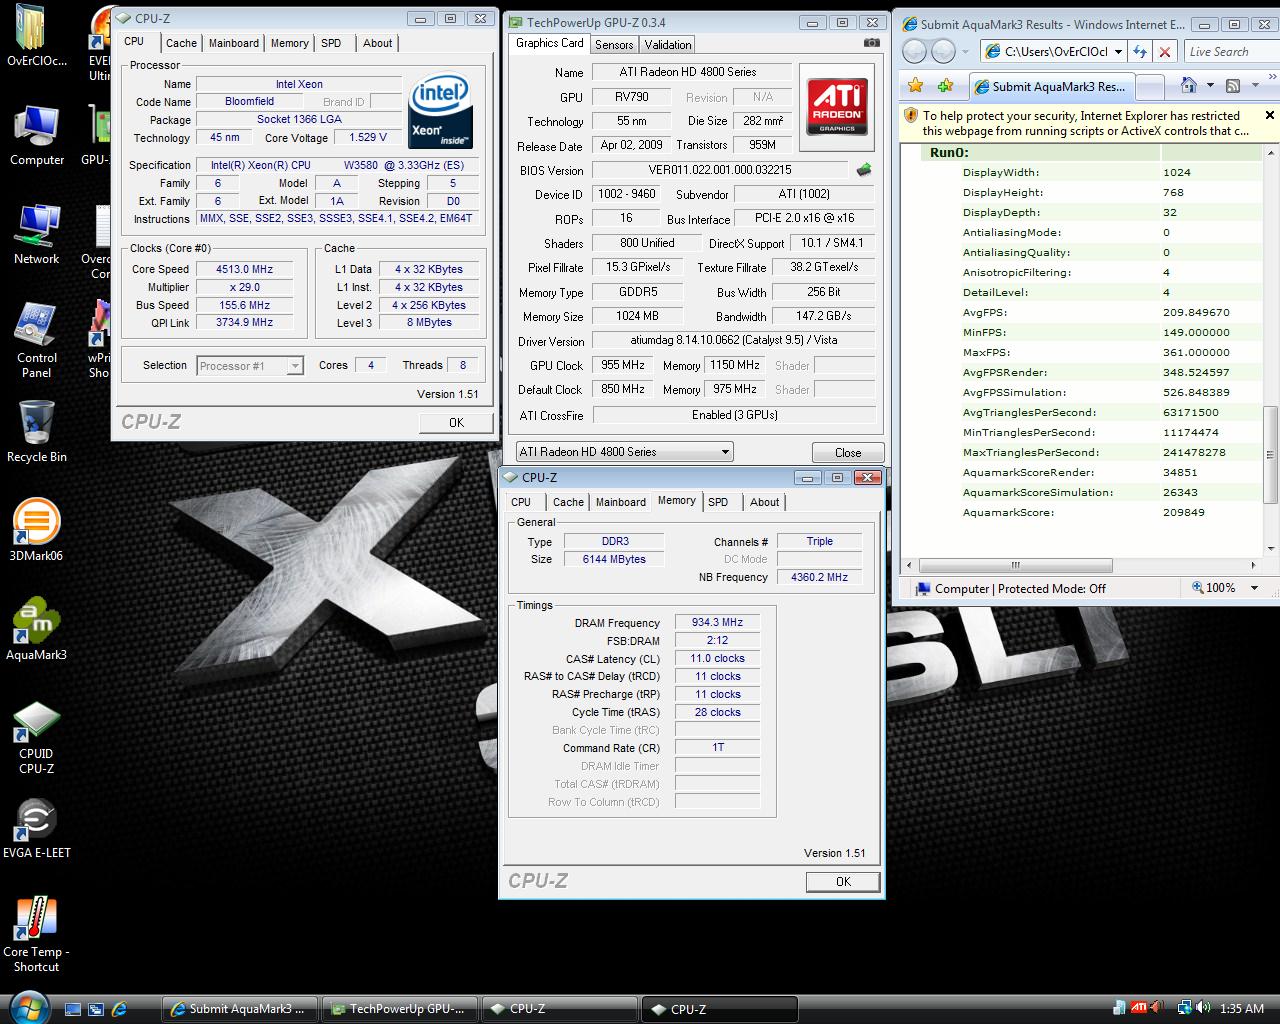Click IE horizontal scrollbar thumb
Image resolution: width=1280 pixels, height=1024 pixels.
[1015, 565]
